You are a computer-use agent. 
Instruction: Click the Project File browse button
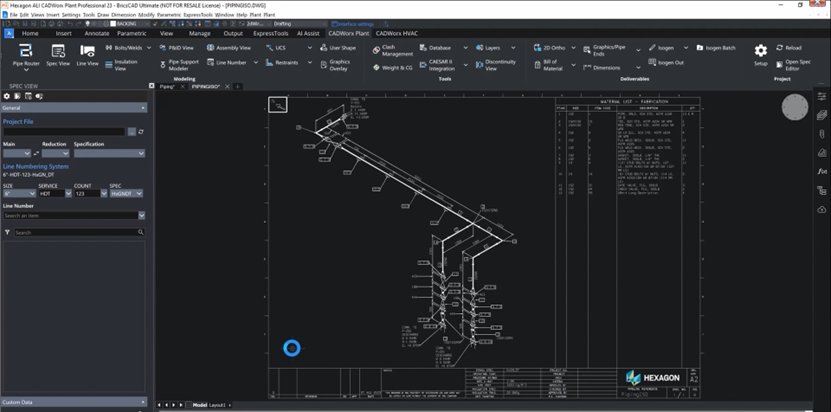pyautogui.click(x=131, y=132)
